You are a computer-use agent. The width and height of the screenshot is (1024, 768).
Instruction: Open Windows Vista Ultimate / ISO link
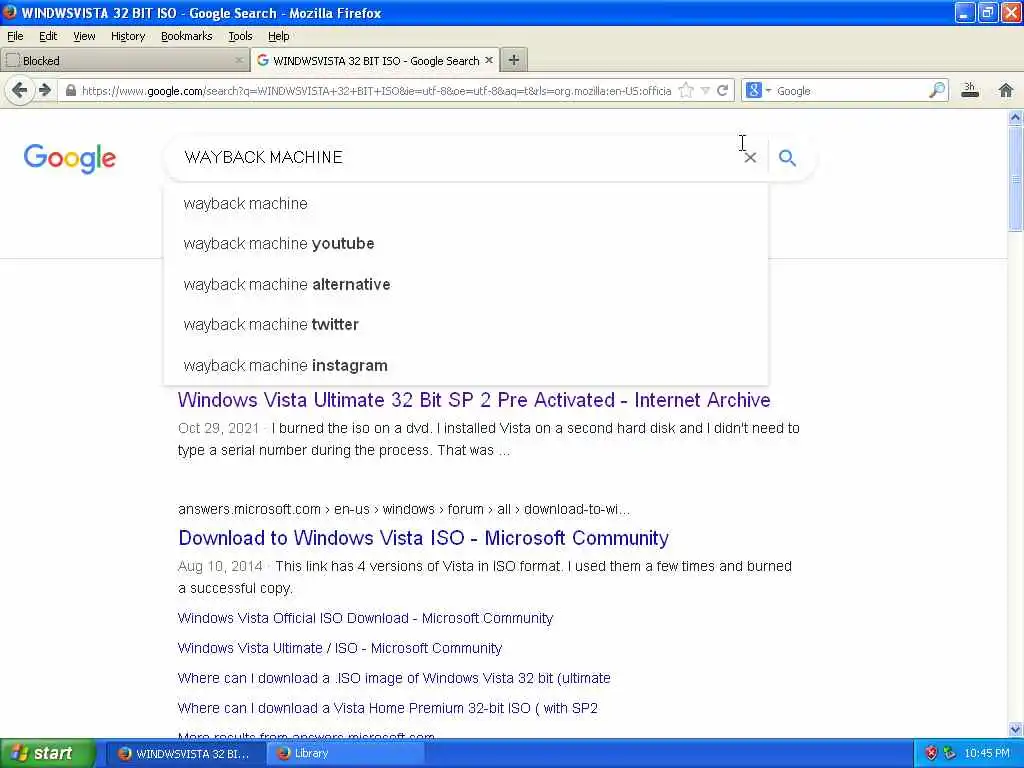(x=340, y=648)
